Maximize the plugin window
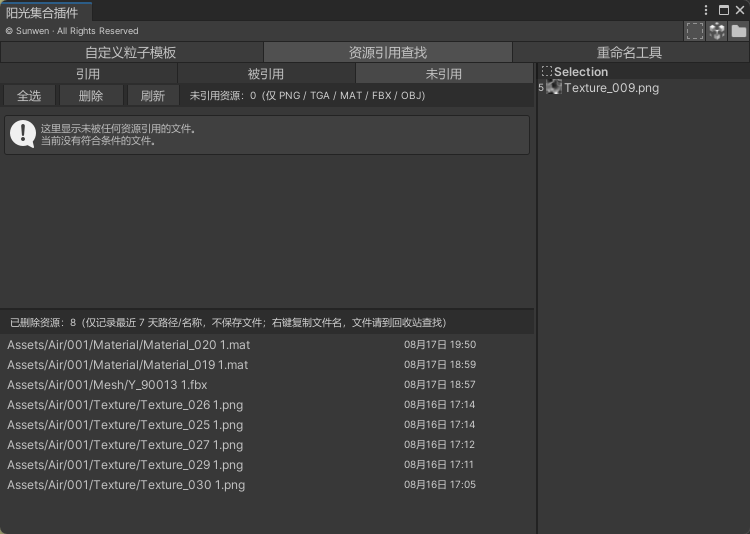 pos(724,10)
